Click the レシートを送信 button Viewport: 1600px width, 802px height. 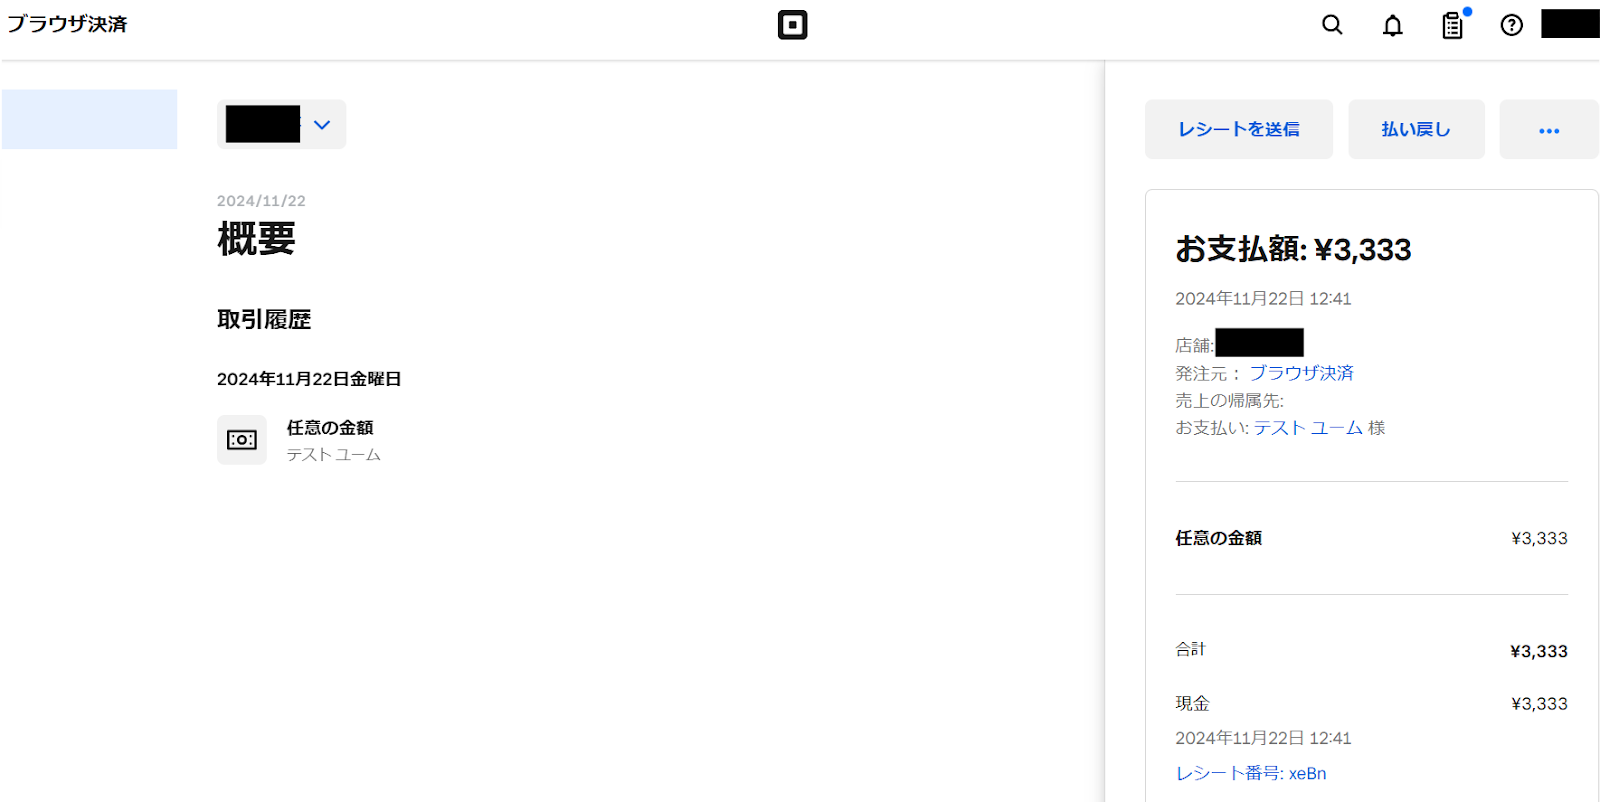1238,130
